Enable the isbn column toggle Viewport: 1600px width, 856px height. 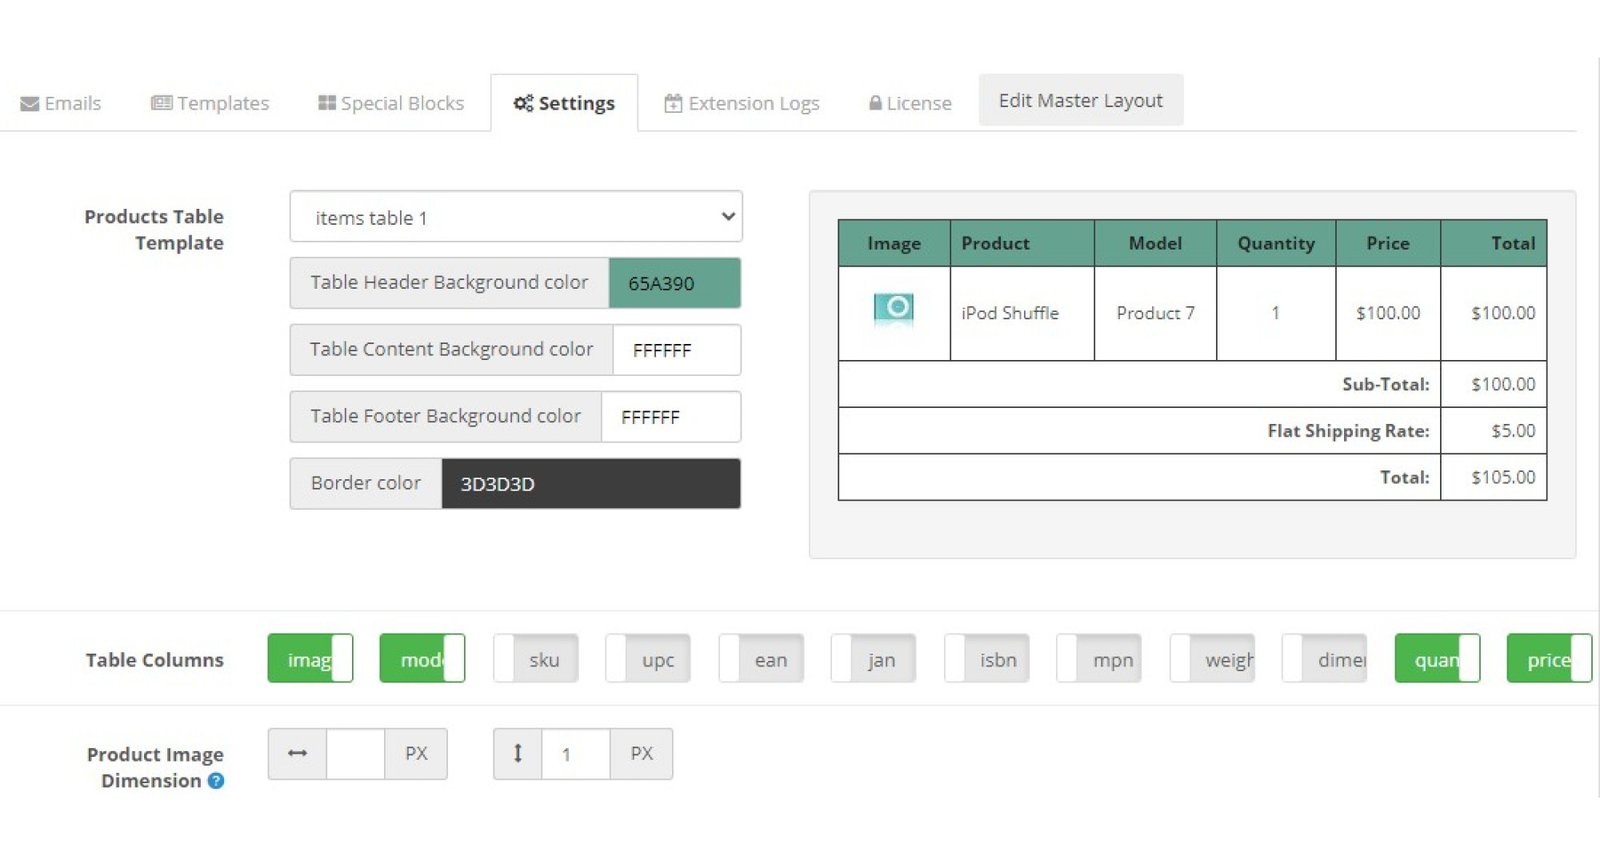coord(987,659)
